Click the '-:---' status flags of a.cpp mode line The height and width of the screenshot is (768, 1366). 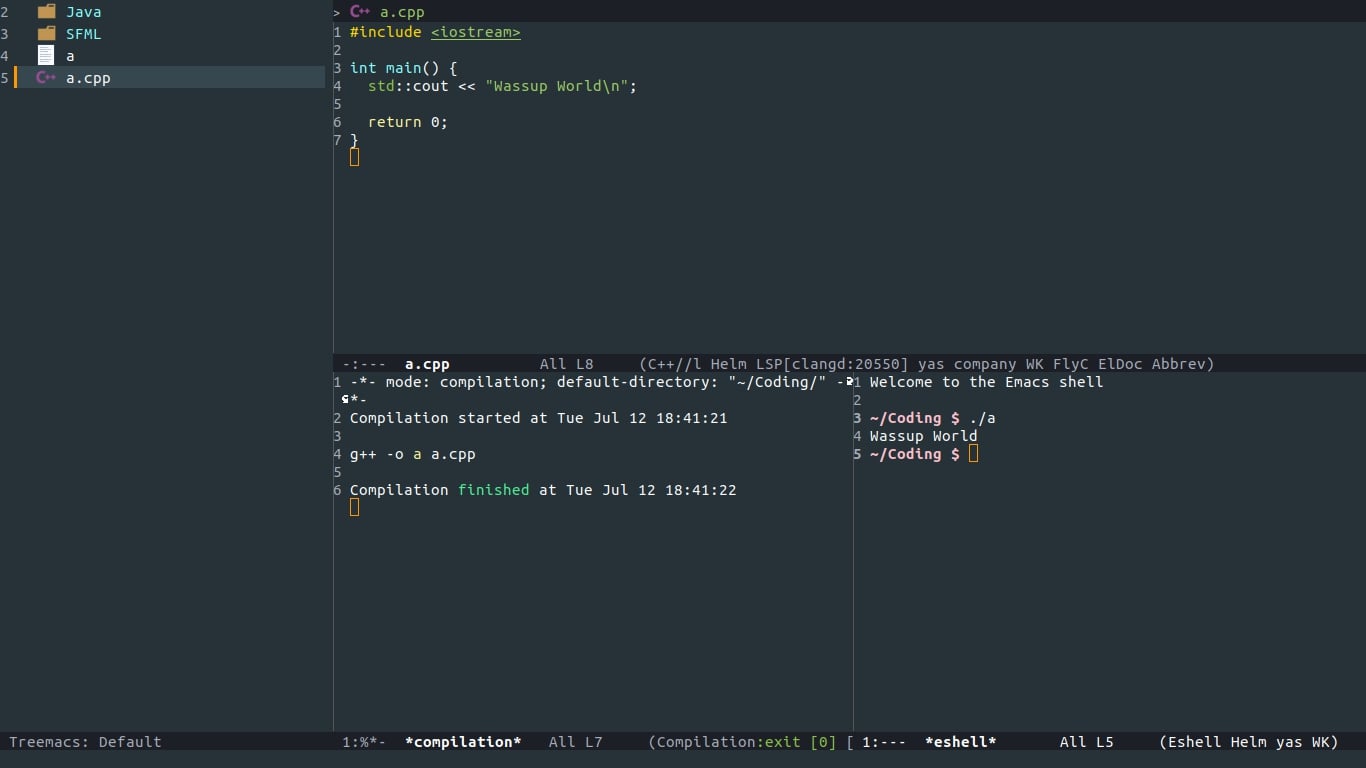[364, 364]
